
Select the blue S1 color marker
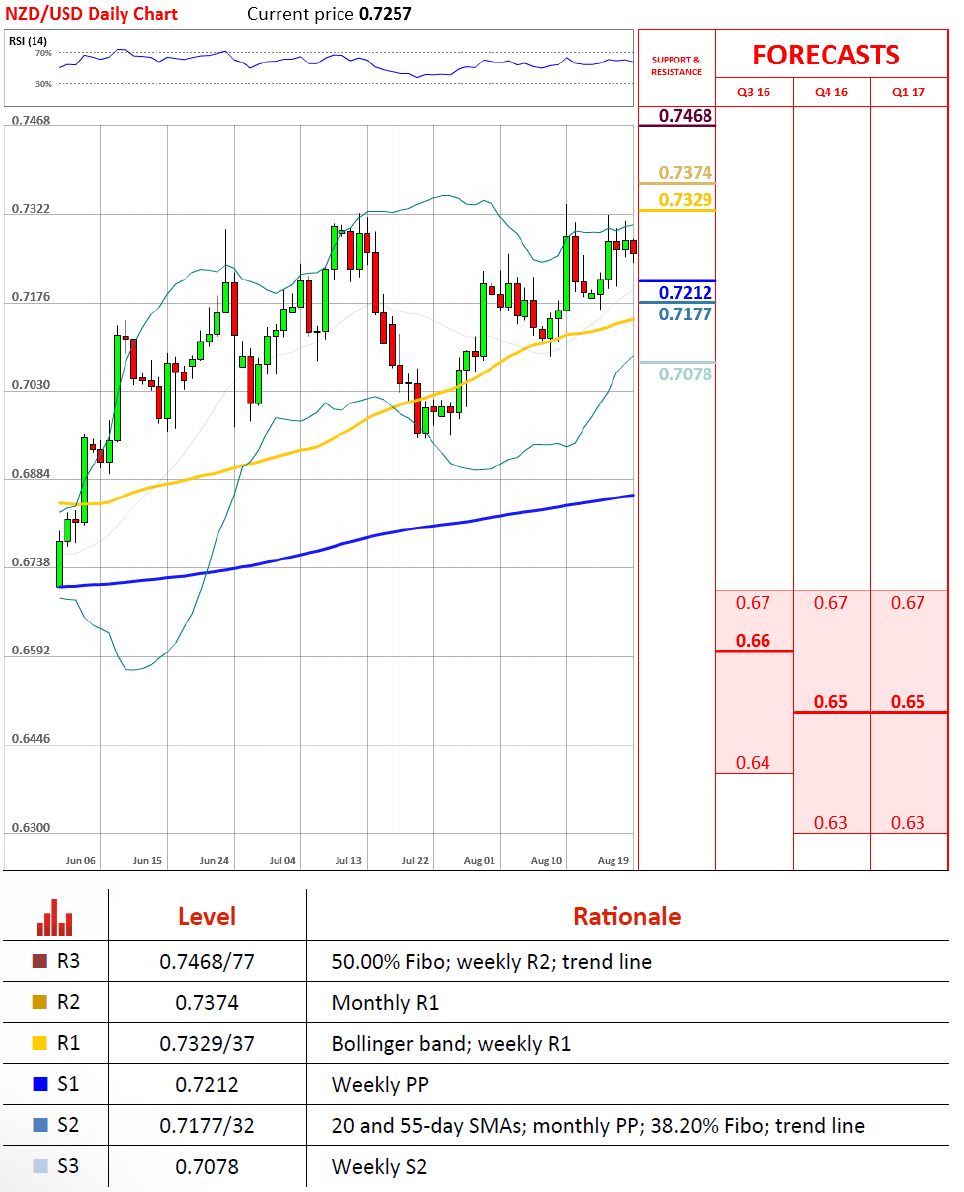pos(40,1085)
